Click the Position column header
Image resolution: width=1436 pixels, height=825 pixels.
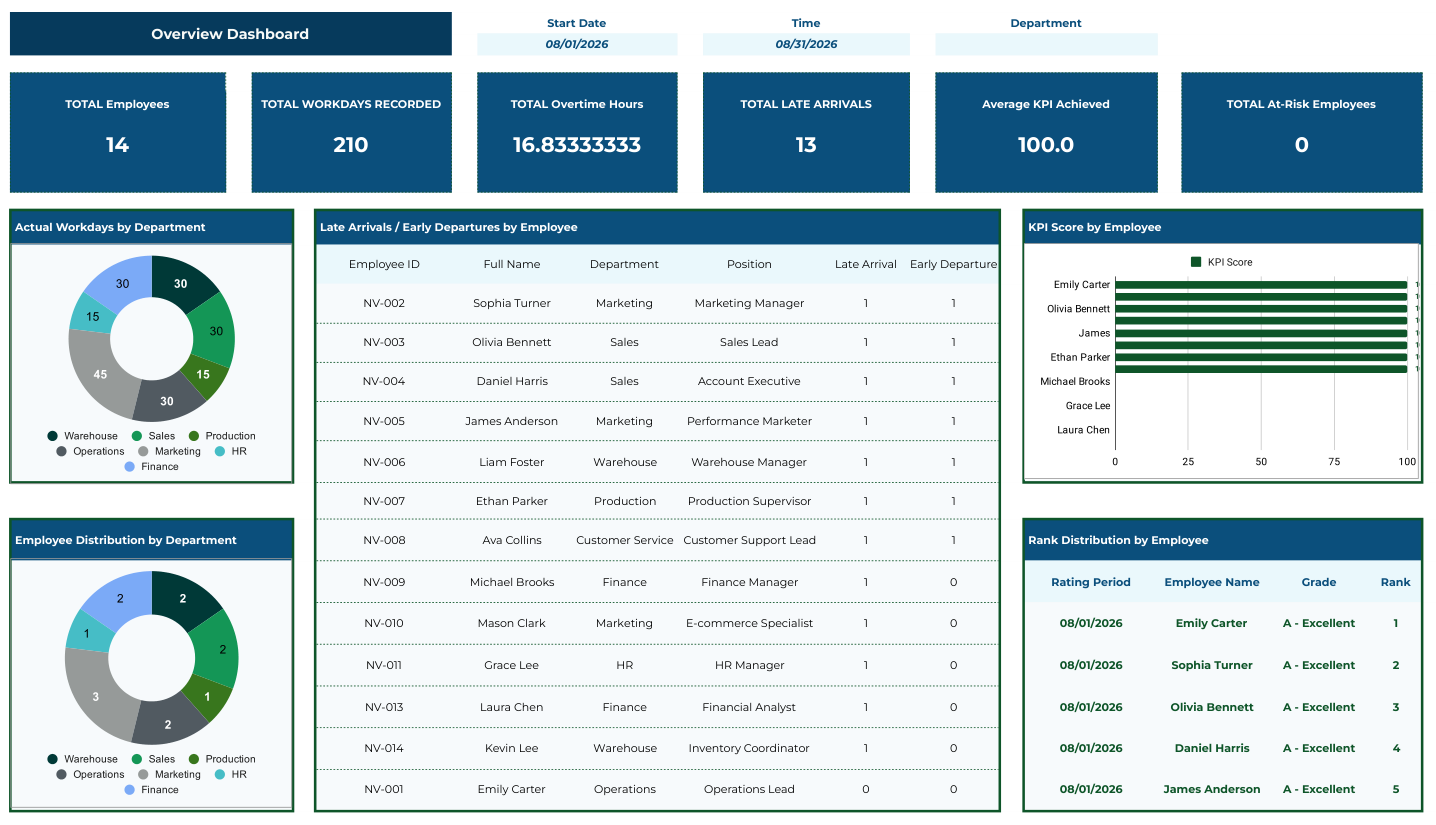click(749, 264)
